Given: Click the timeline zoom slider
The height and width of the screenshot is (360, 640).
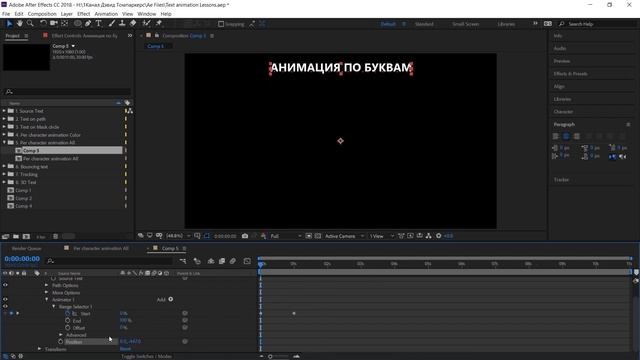Looking at the screenshot, I should 279,356.
